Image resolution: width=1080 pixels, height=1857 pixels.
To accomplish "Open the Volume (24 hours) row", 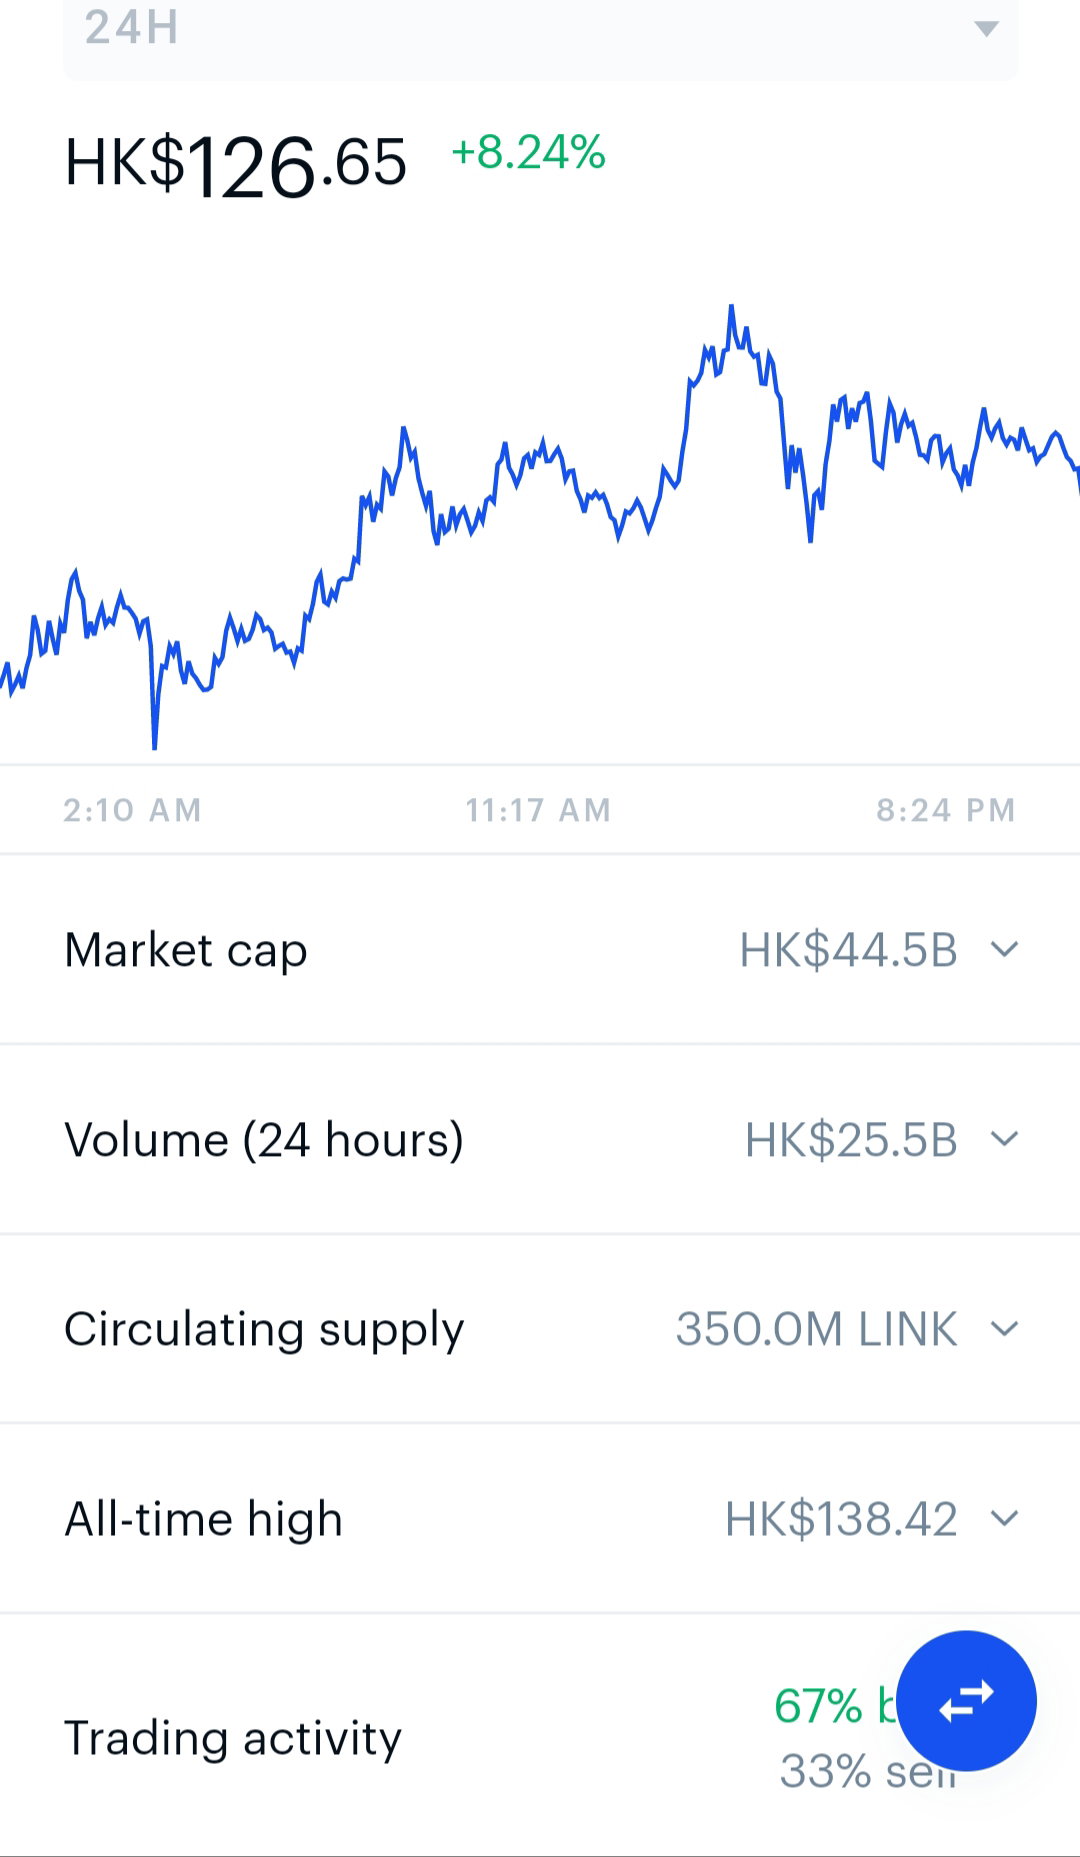I will point(540,1139).
